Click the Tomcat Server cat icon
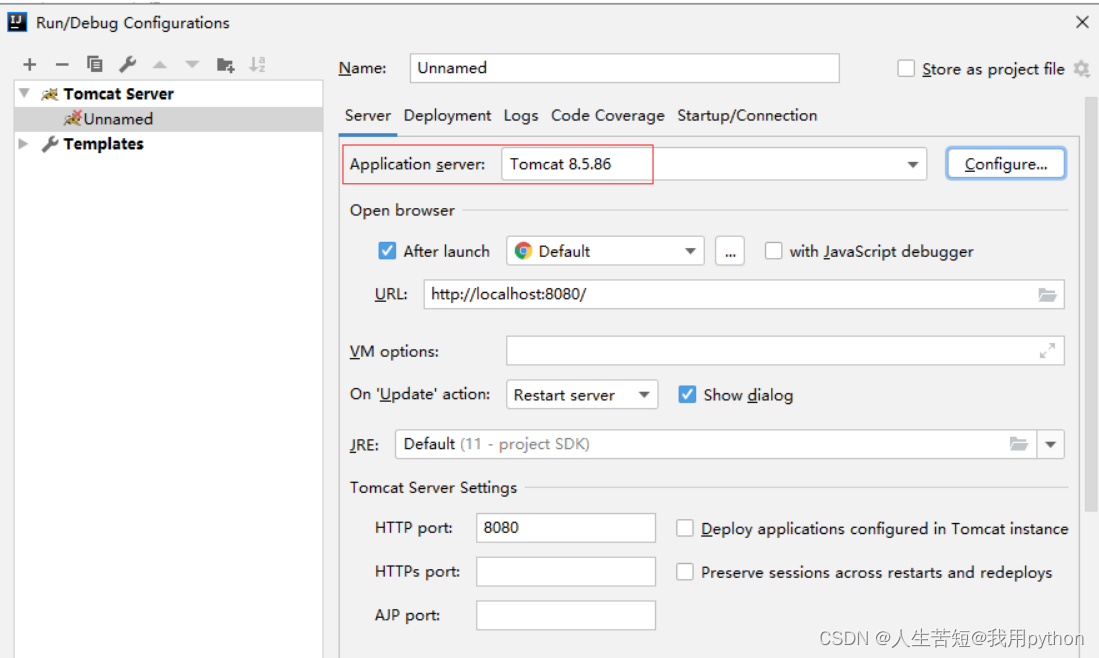1099x658 pixels. pyautogui.click(x=49, y=94)
